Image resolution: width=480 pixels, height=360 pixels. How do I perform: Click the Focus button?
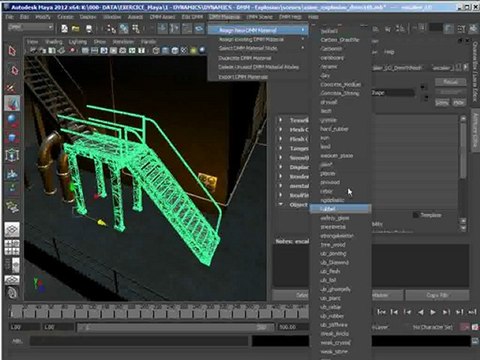pyautogui.click(x=450, y=82)
